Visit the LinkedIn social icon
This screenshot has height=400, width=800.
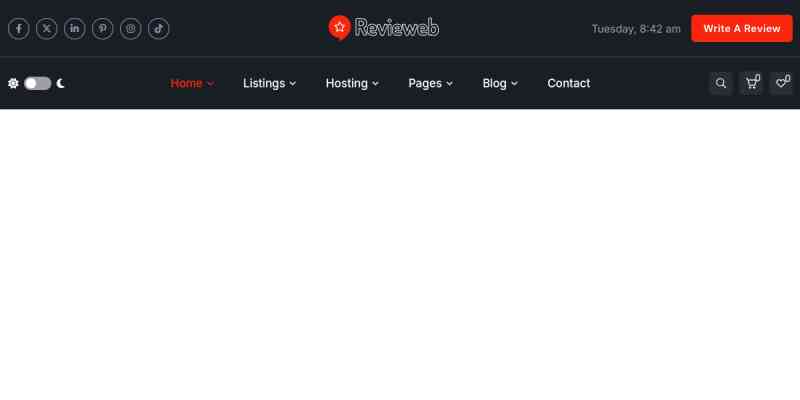[74, 29]
